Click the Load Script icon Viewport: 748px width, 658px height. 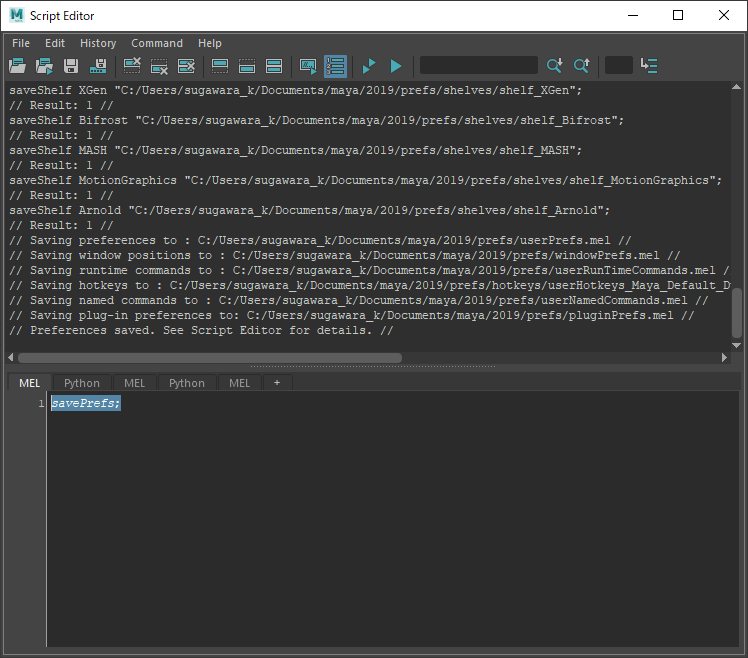pyautogui.click(x=17, y=66)
